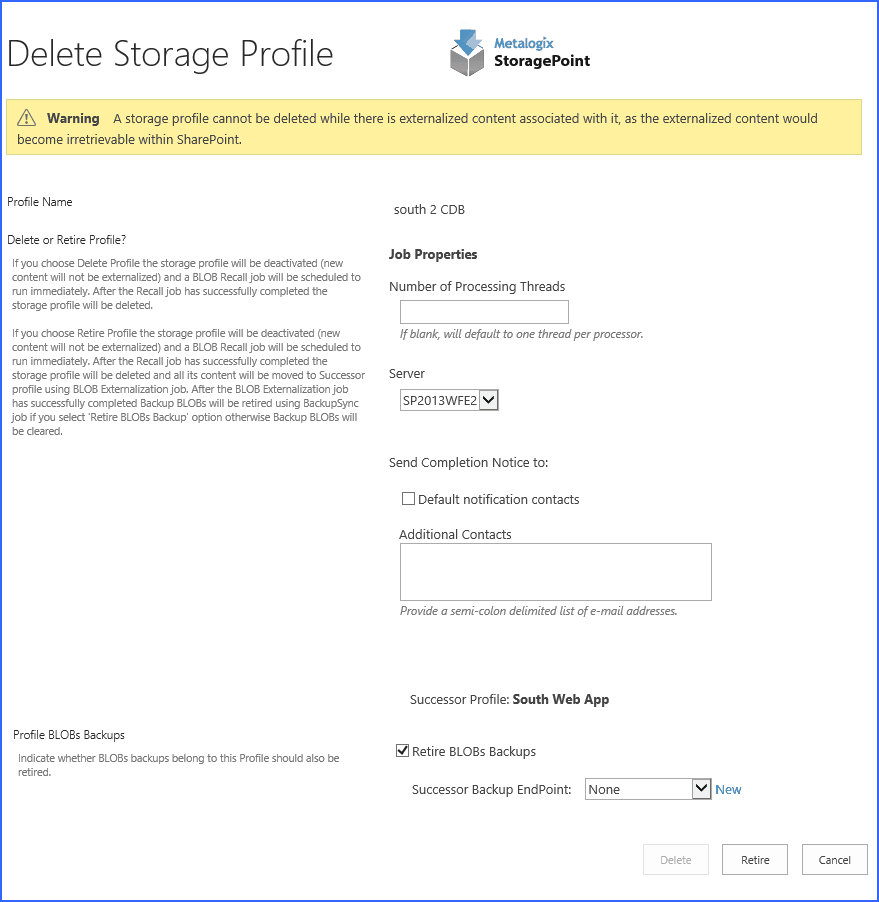Image resolution: width=879 pixels, height=902 pixels.
Task: Open the Server dropdown showing SP2013WFE2
Action: [443, 400]
